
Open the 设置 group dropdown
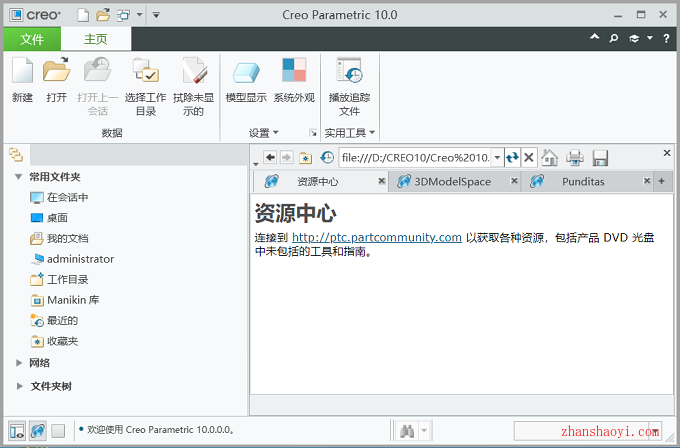[x=264, y=133]
